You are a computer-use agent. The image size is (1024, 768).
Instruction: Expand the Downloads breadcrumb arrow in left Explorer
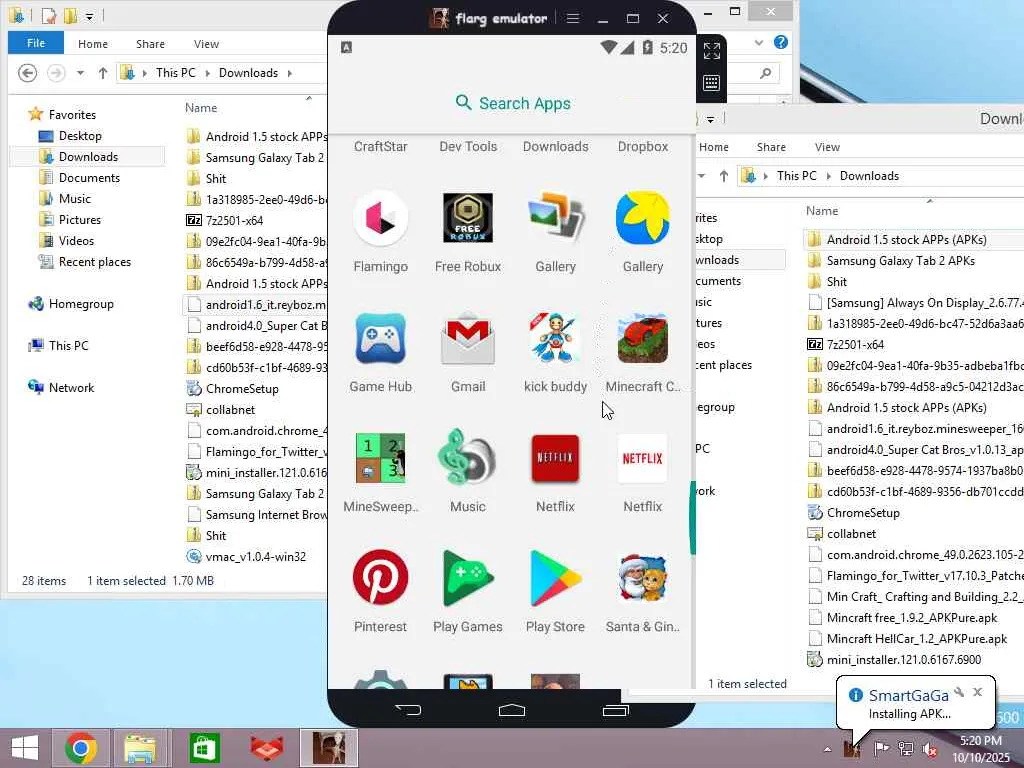289,73
